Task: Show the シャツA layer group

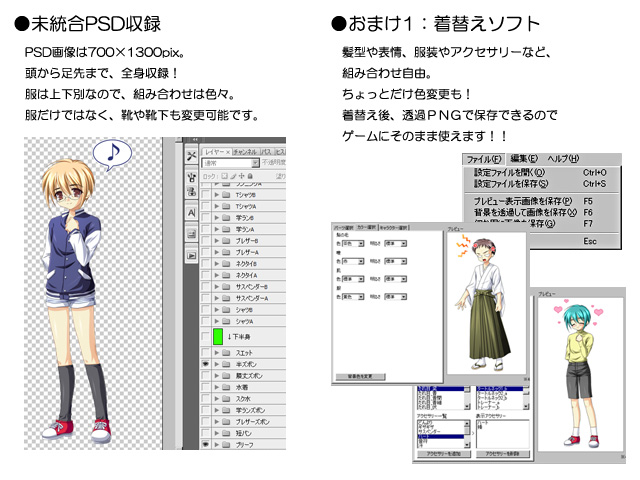Action: coord(206,321)
